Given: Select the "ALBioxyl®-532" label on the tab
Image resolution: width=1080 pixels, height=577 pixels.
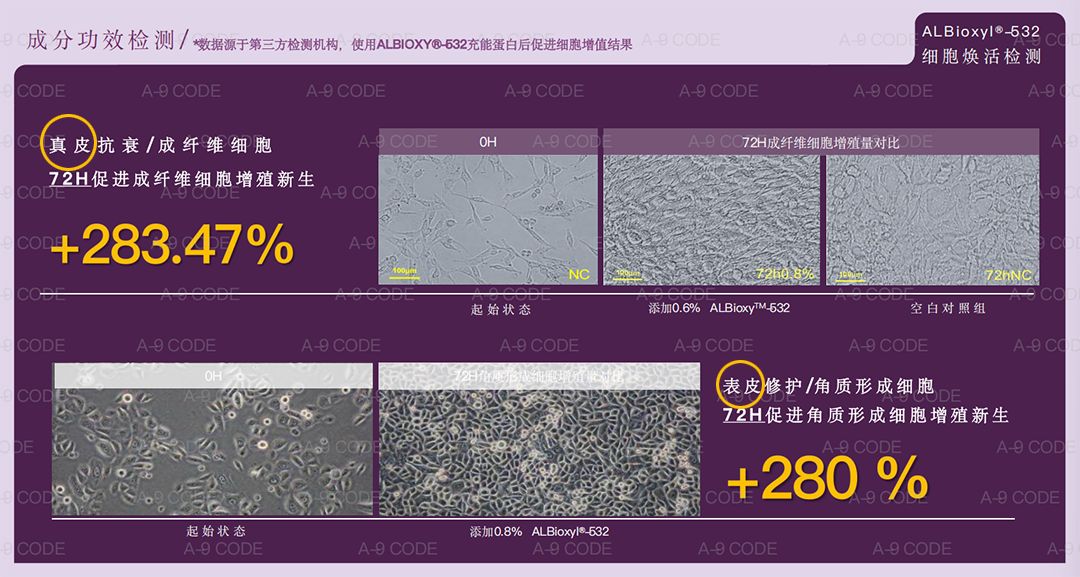Looking at the screenshot, I should point(981,32).
